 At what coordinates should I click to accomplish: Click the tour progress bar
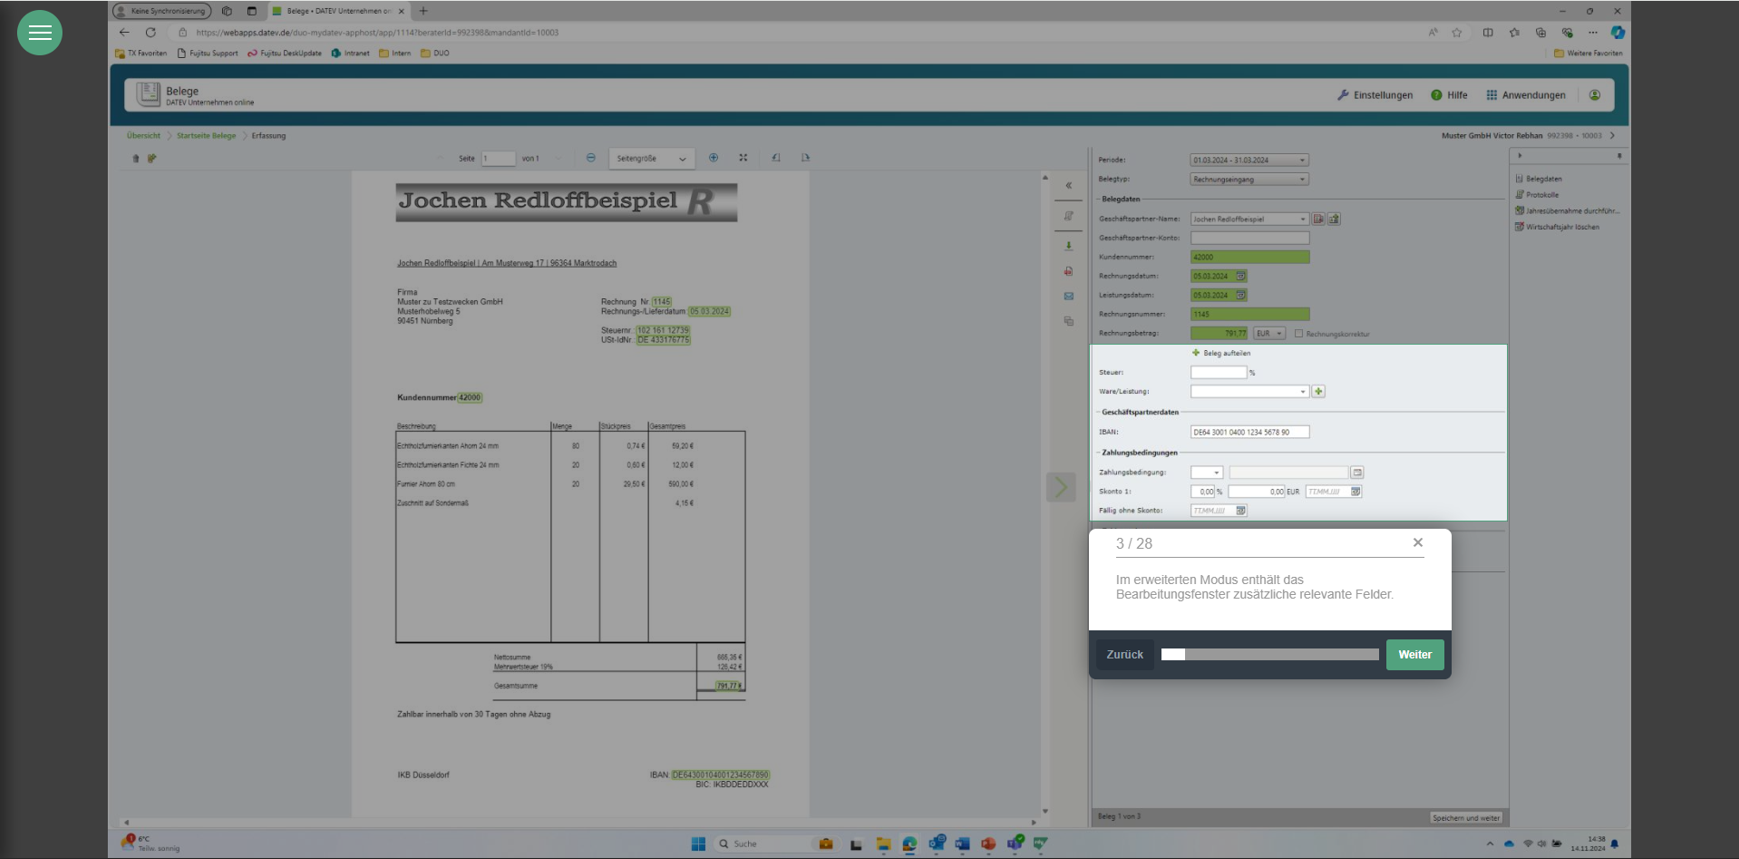tap(1269, 655)
